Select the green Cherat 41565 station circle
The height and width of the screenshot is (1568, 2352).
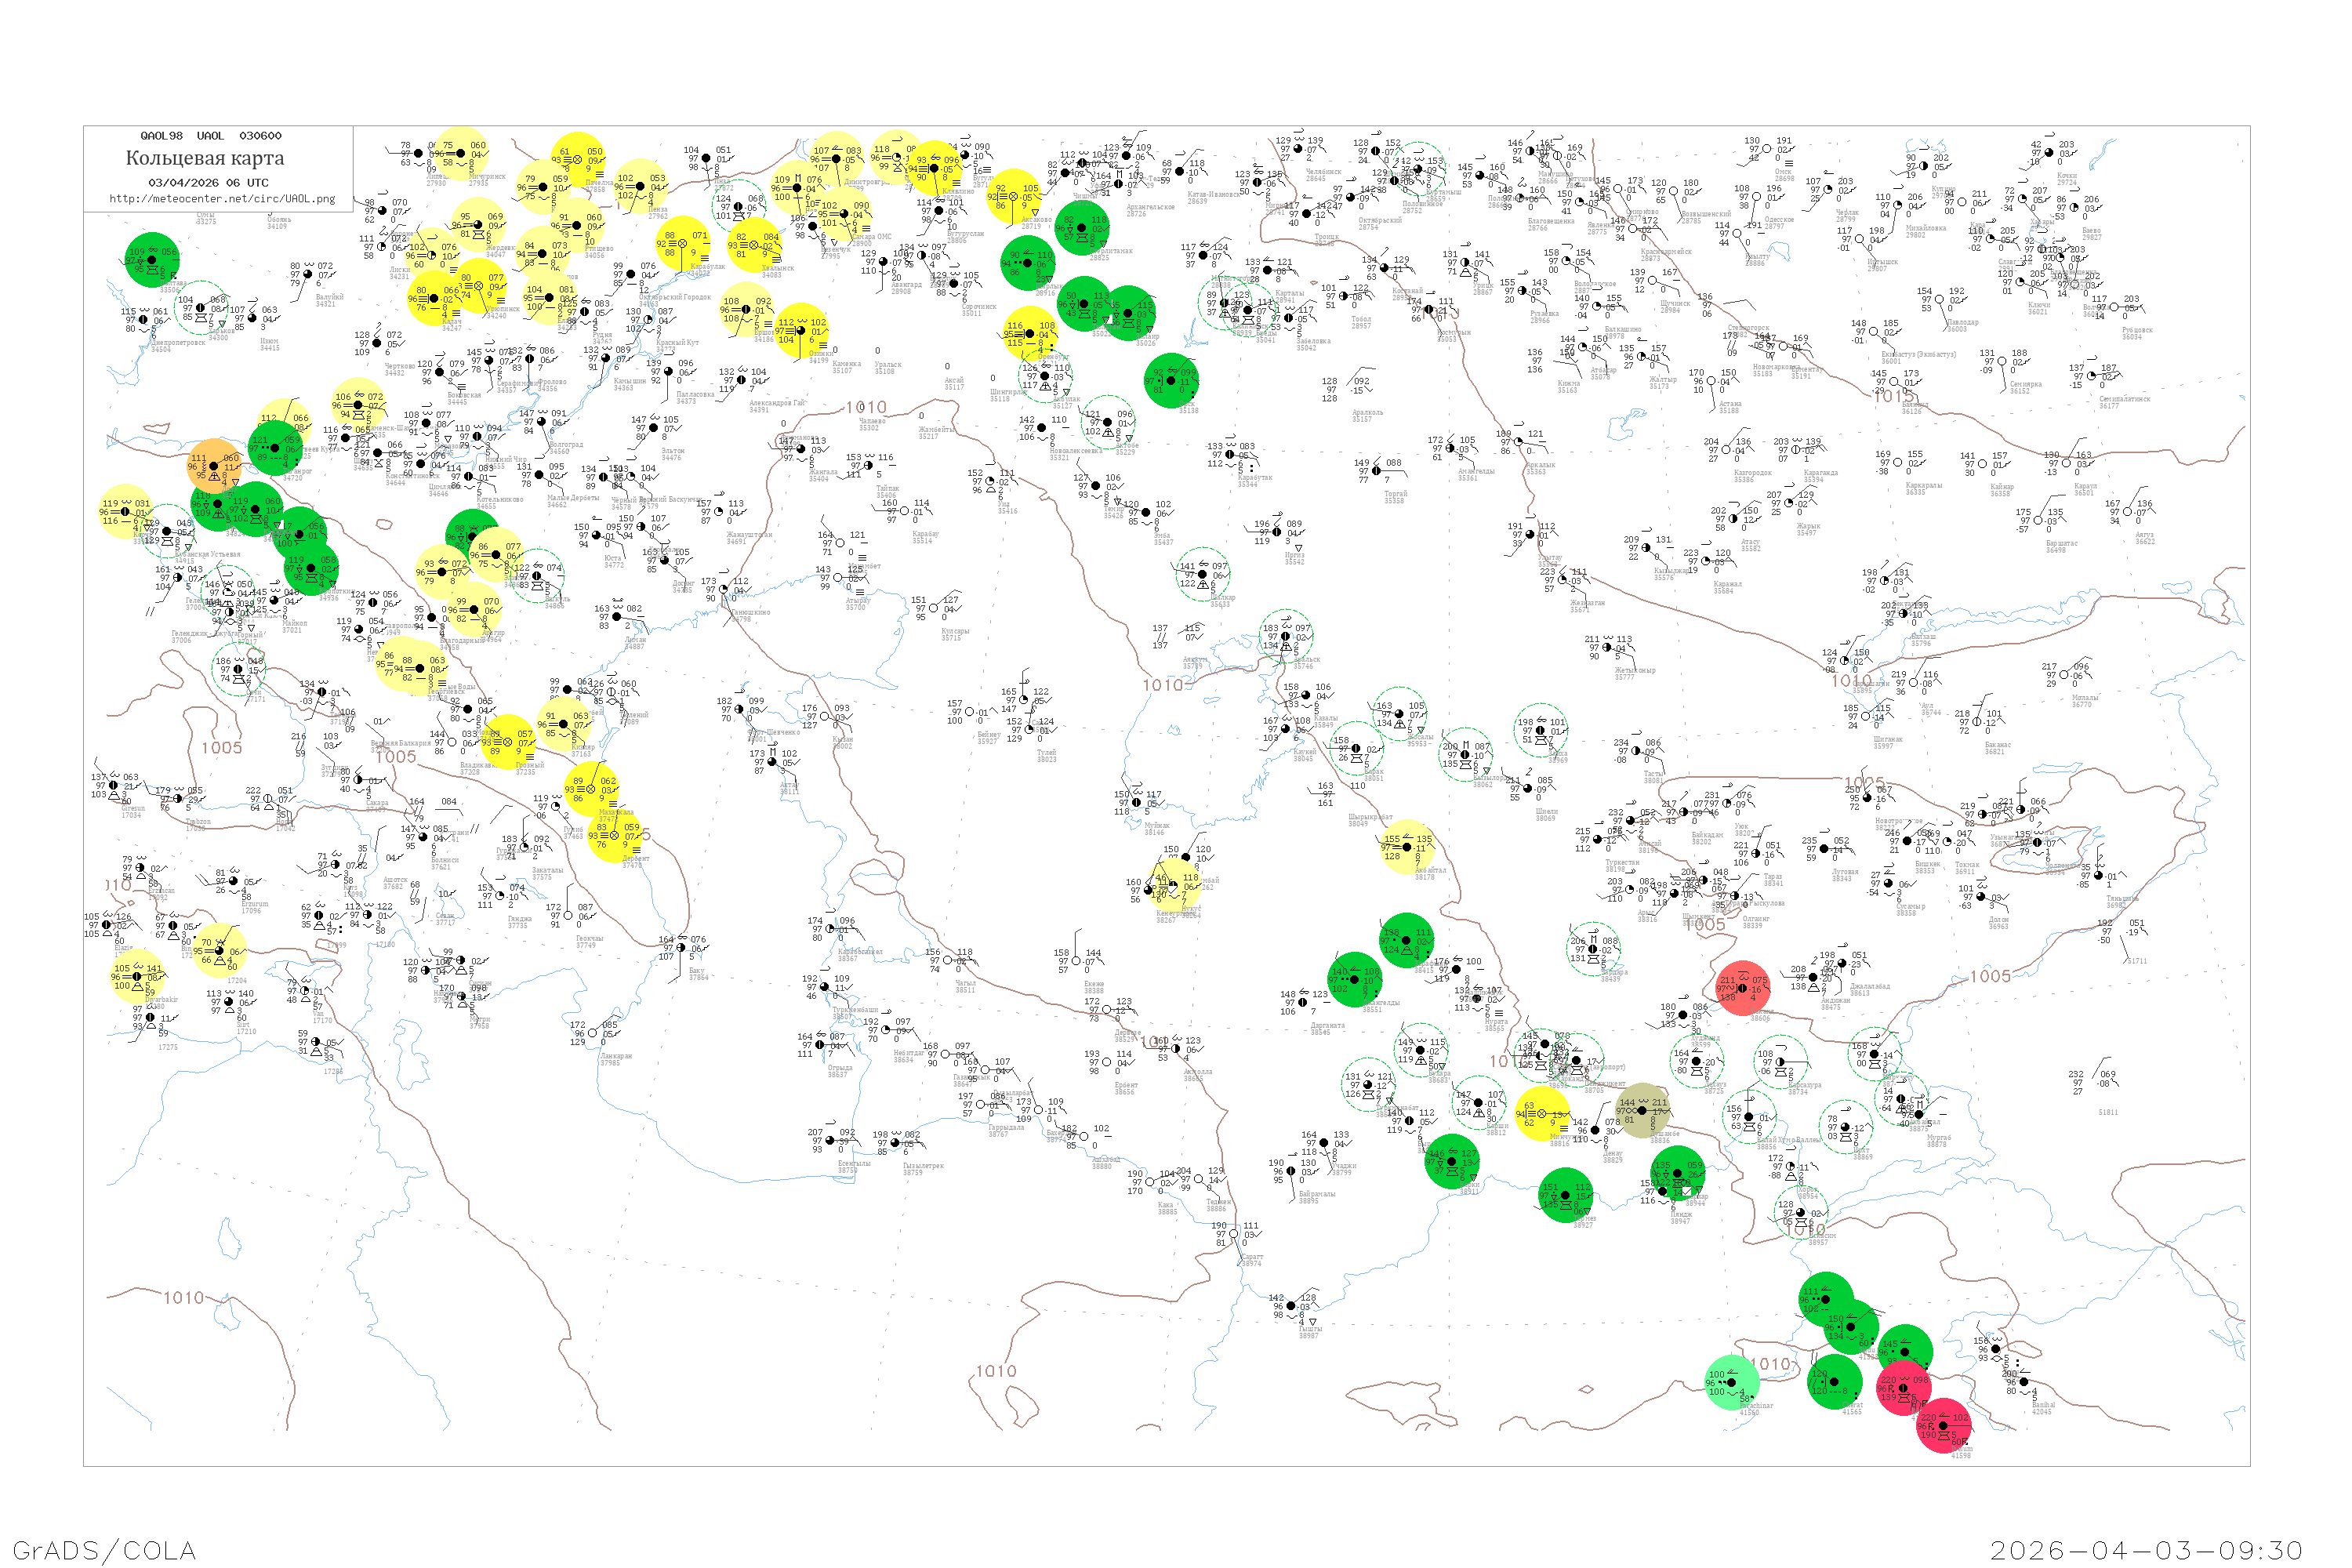tap(1835, 1383)
